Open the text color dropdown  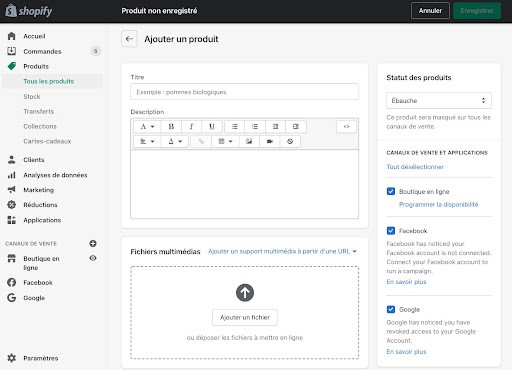pos(175,141)
